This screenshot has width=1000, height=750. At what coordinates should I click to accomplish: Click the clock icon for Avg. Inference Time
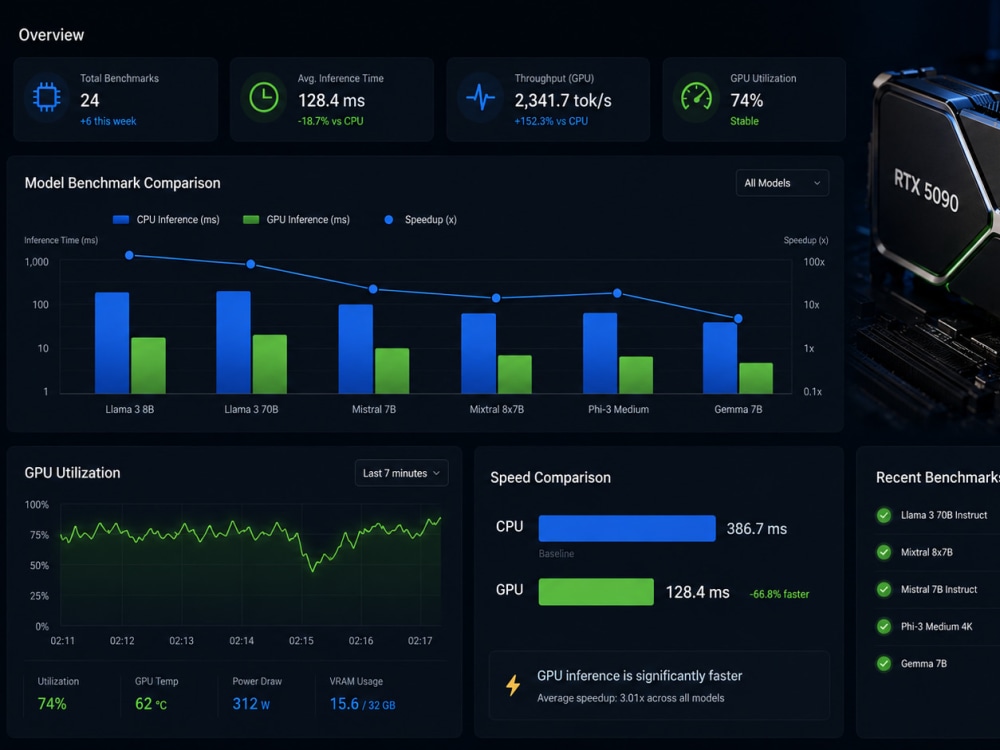(263, 98)
